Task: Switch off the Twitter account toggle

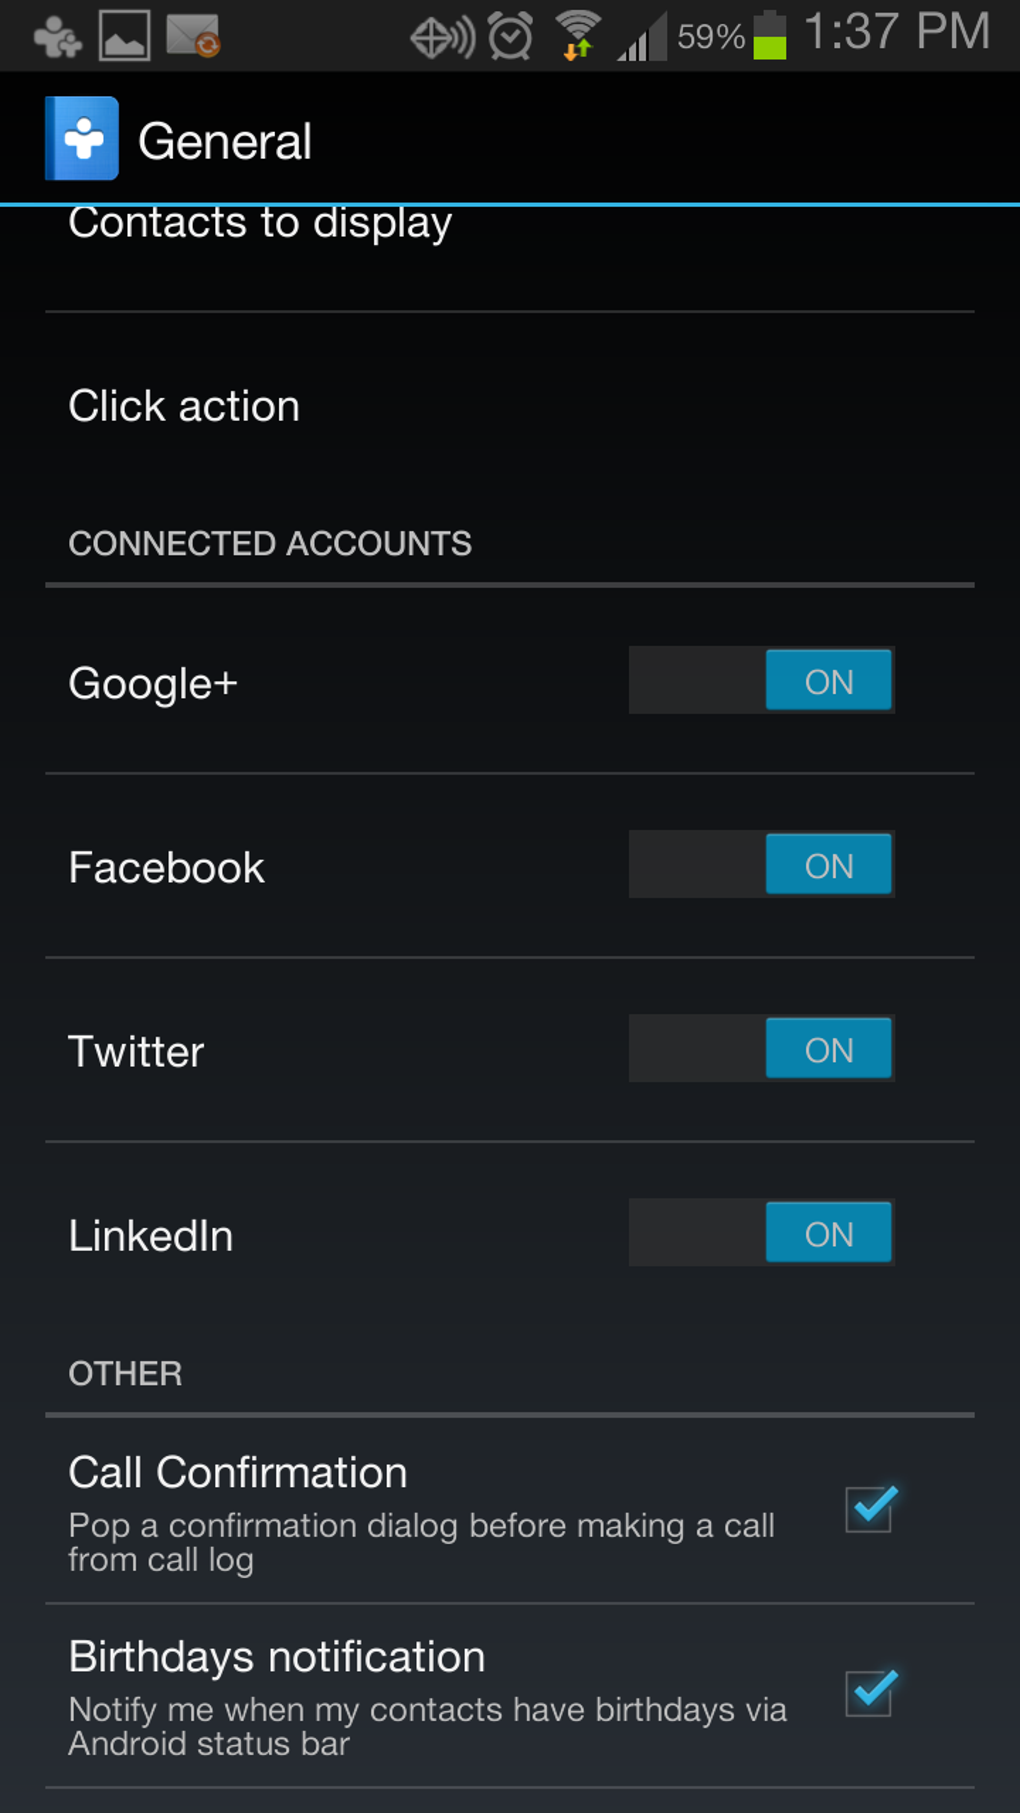Action: (761, 1049)
